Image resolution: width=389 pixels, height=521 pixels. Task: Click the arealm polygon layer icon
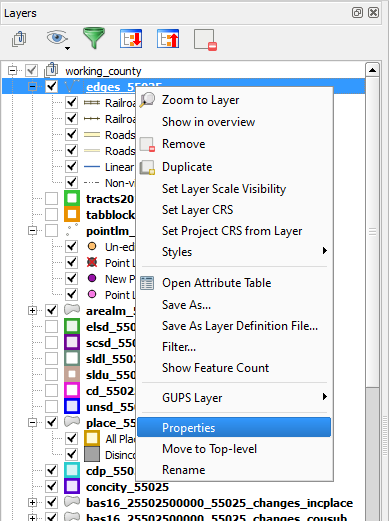click(72, 310)
